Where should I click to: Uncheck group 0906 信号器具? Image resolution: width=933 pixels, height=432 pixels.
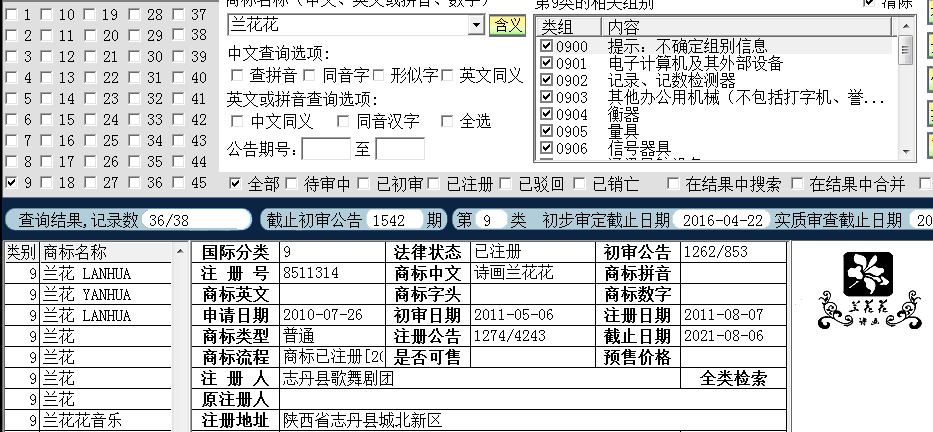click(546, 147)
